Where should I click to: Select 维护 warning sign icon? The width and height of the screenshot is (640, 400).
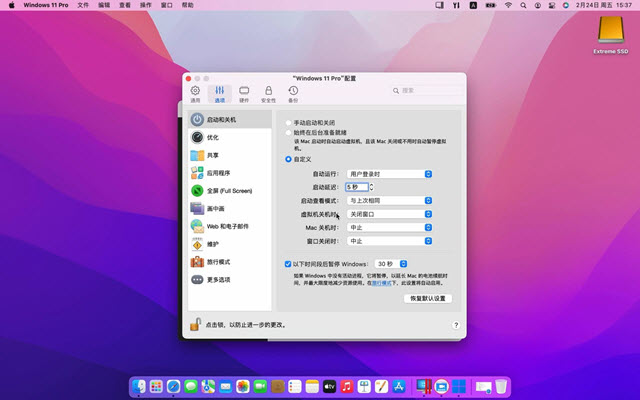coord(197,244)
